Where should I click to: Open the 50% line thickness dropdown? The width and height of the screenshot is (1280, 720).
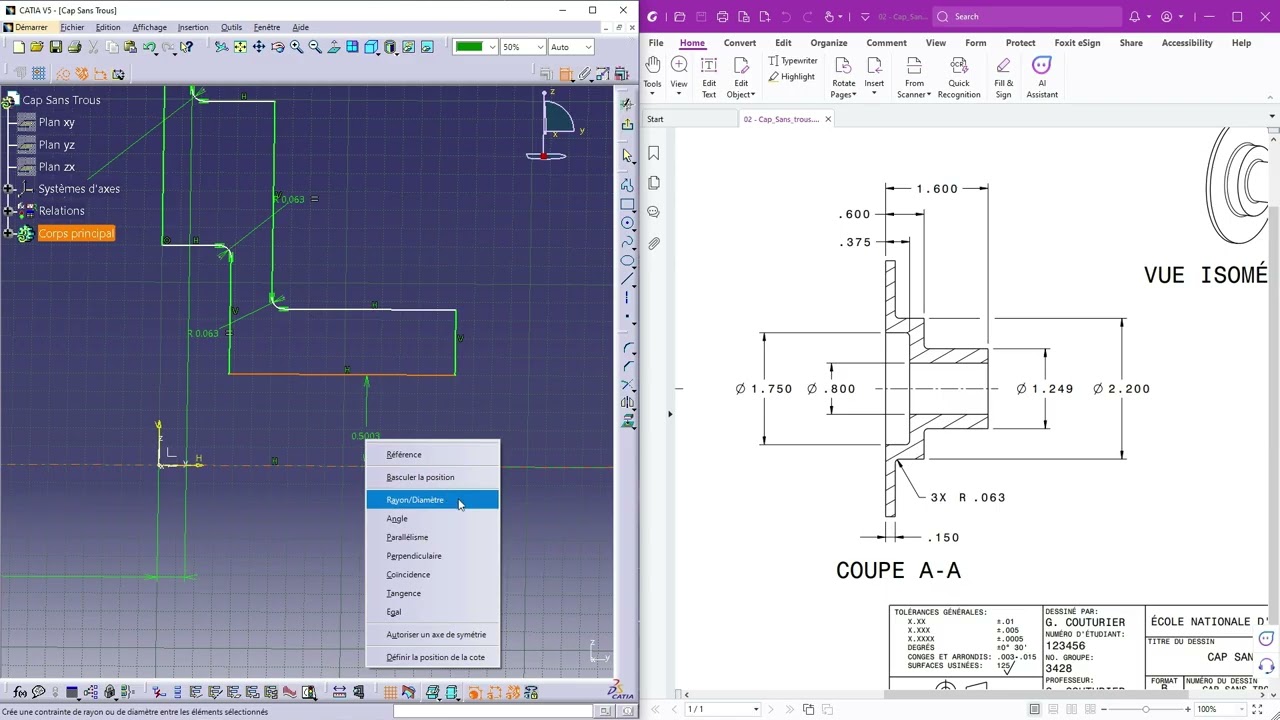[x=540, y=47]
